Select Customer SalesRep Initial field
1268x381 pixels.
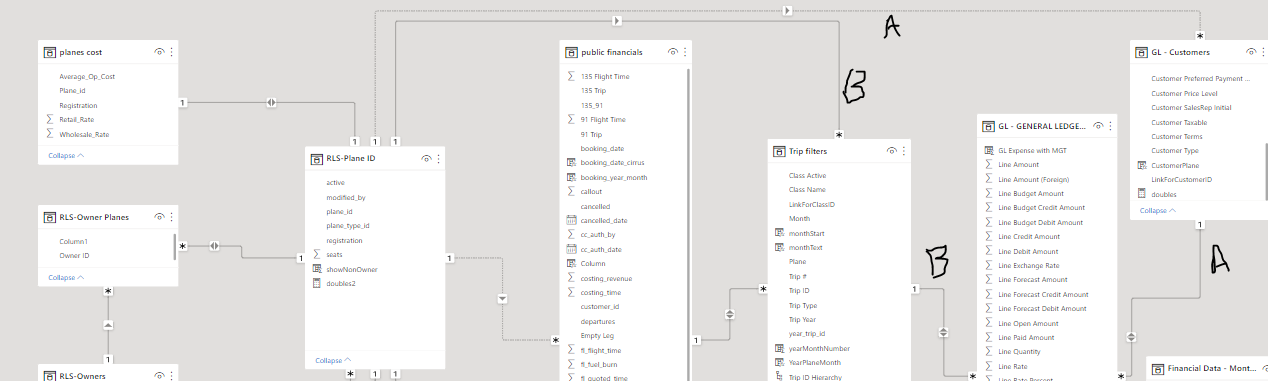tap(1191, 107)
